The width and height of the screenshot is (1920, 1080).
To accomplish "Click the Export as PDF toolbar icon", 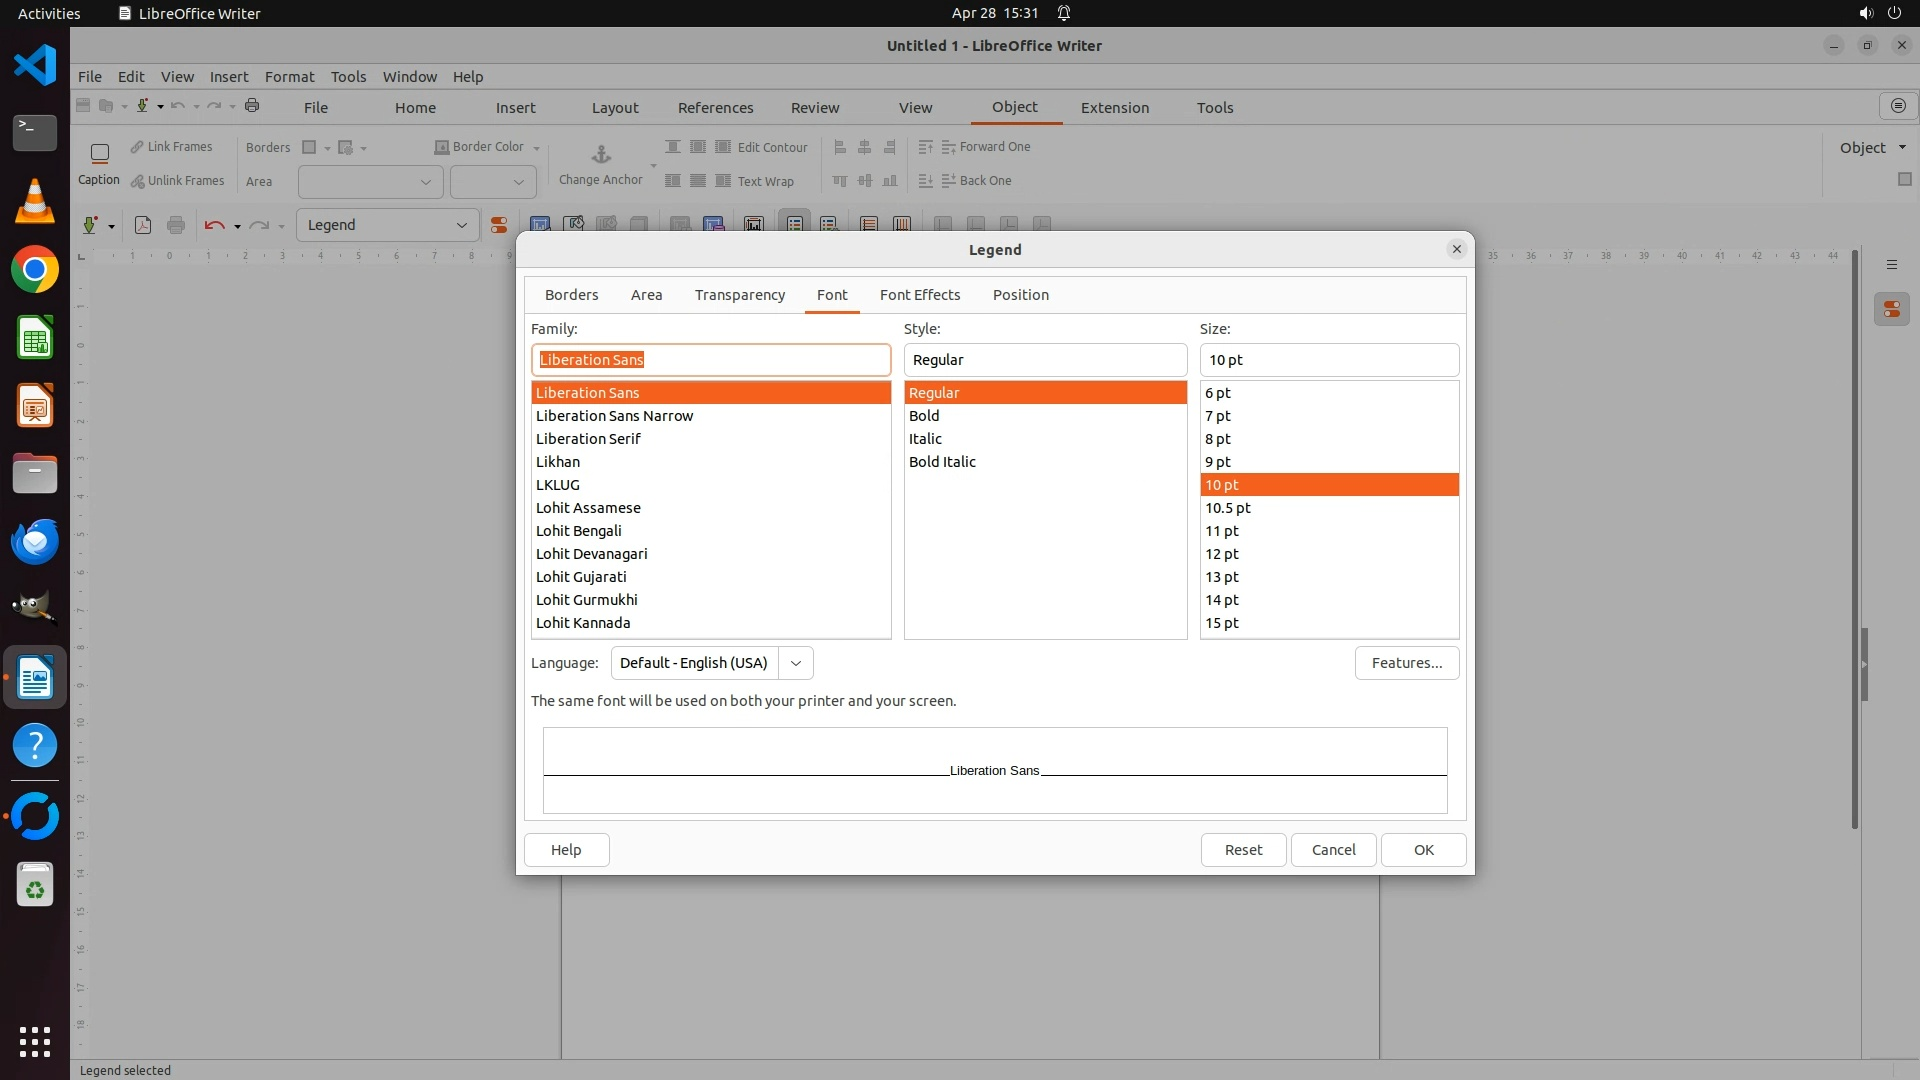I will point(143,225).
